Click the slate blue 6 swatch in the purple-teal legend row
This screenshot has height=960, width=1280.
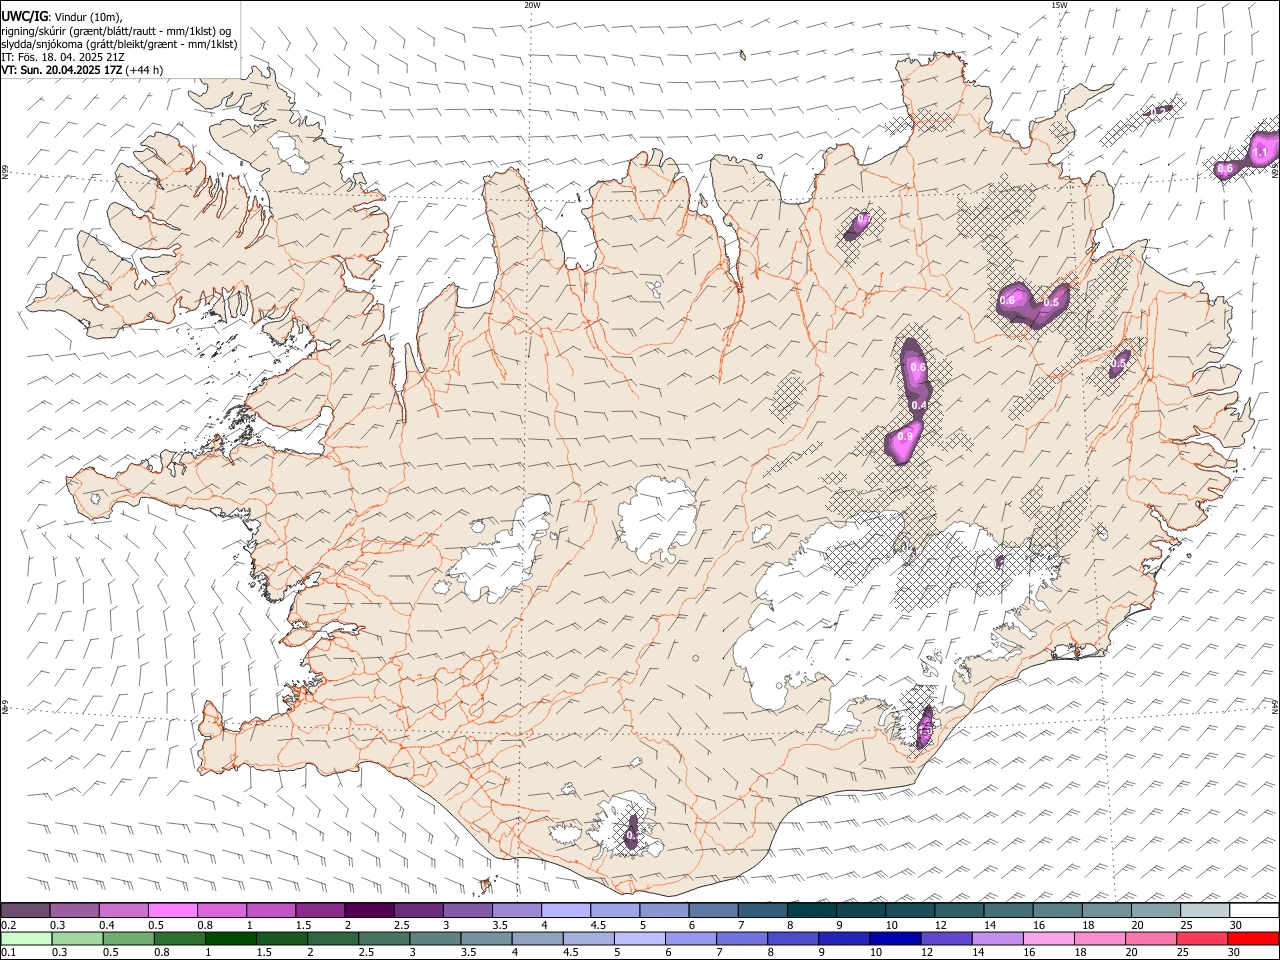pos(713,911)
